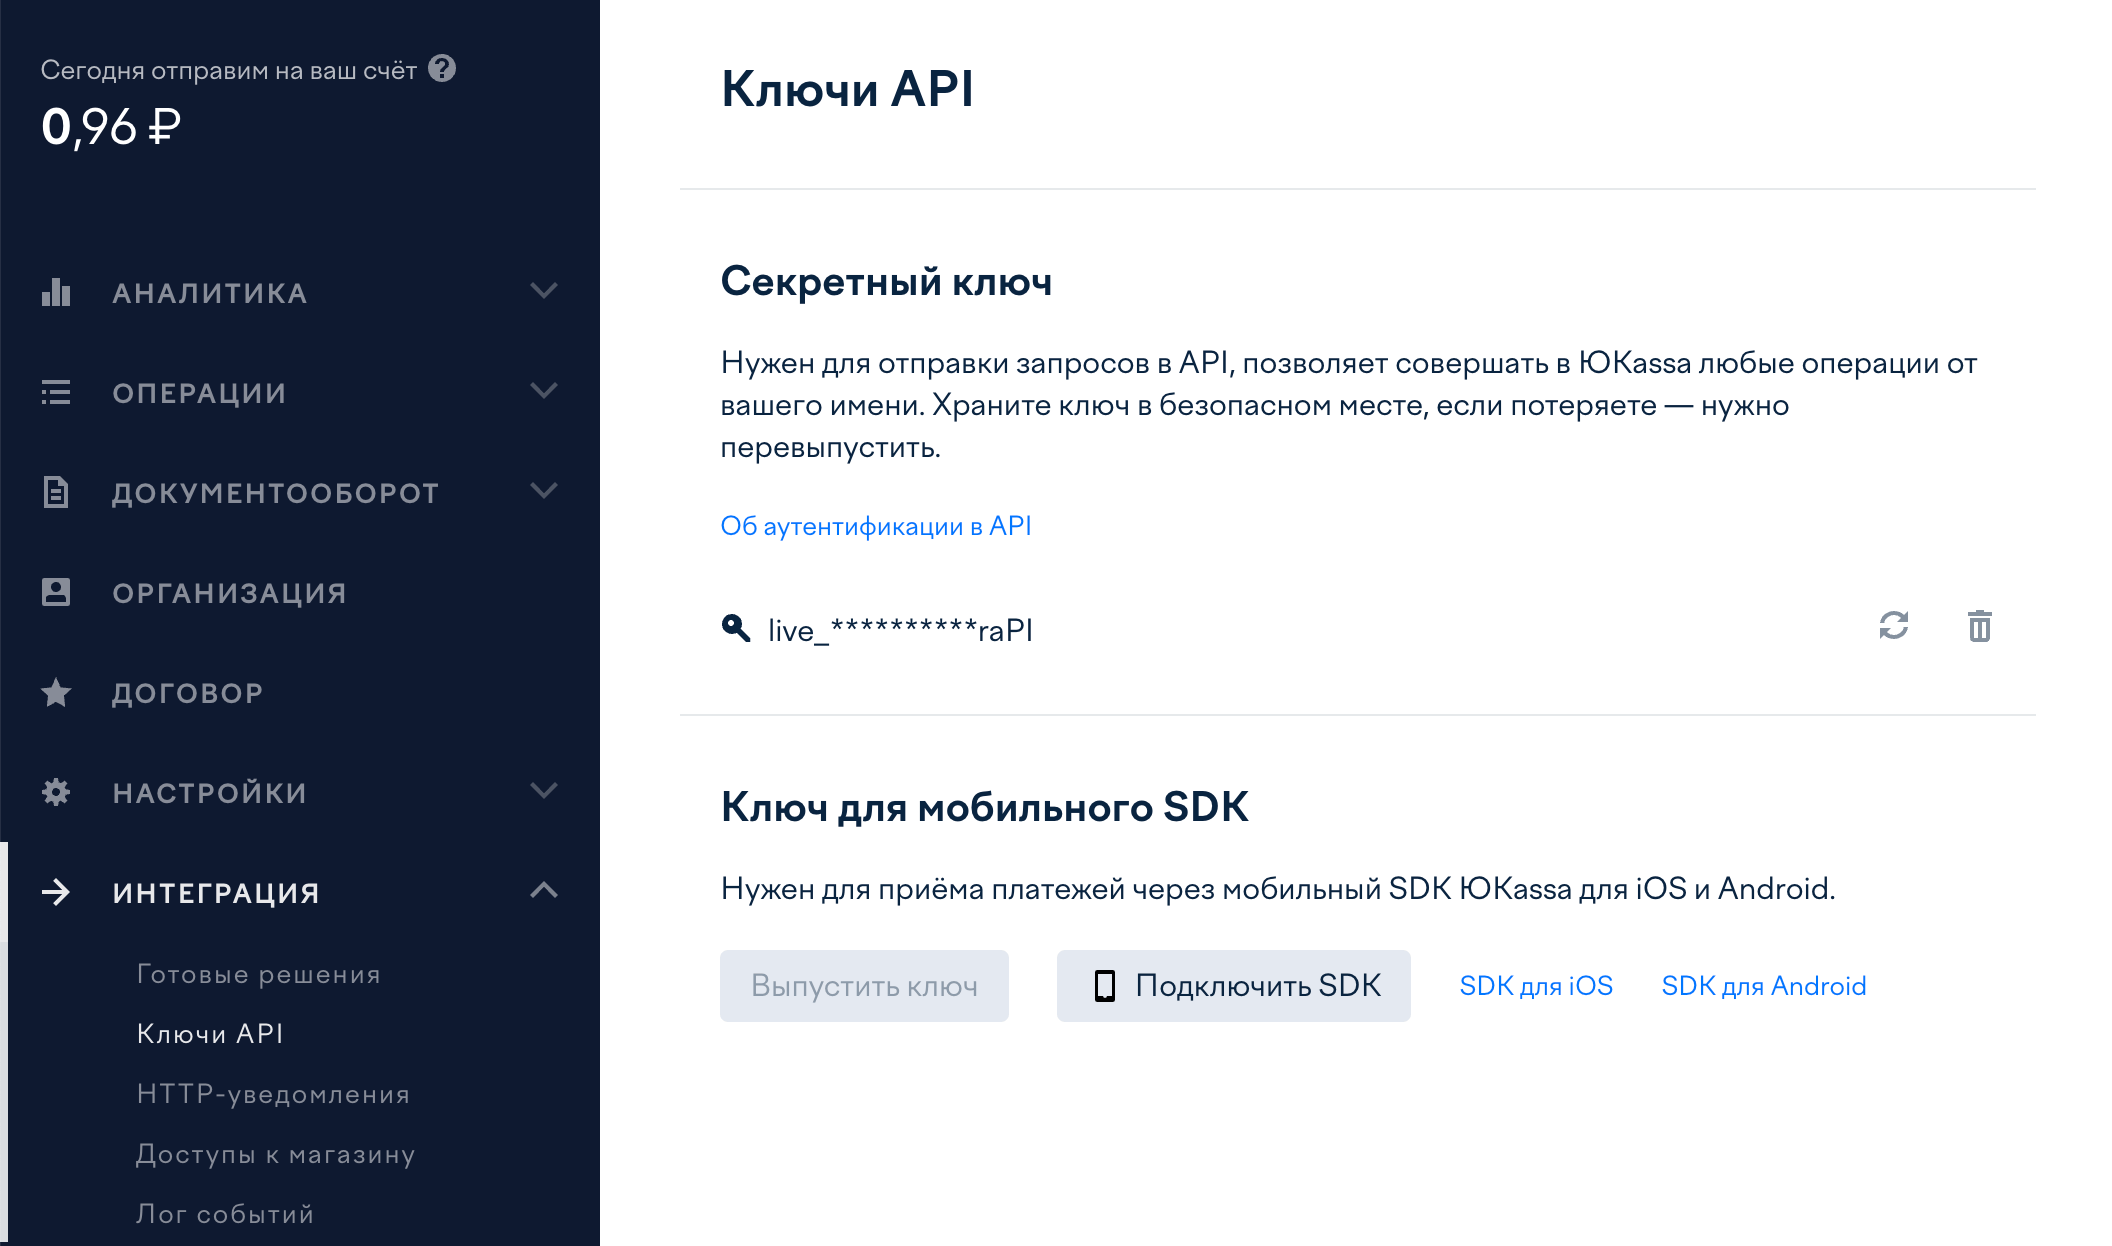Click the Настройки gear icon
2112x1246 pixels.
(57, 791)
